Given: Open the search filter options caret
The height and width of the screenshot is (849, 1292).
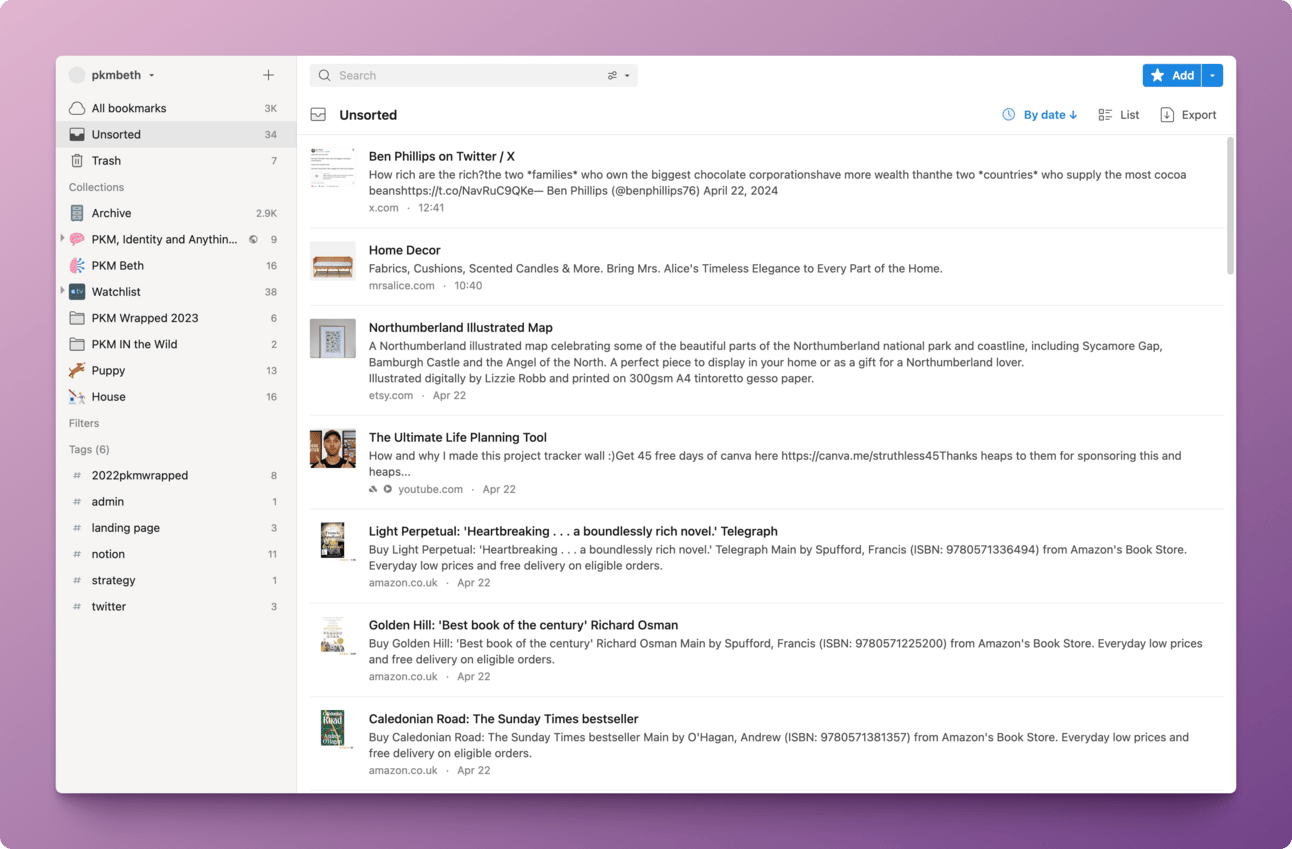Looking at the screenshot, I should pyautogui.click(x=627, y=76).
